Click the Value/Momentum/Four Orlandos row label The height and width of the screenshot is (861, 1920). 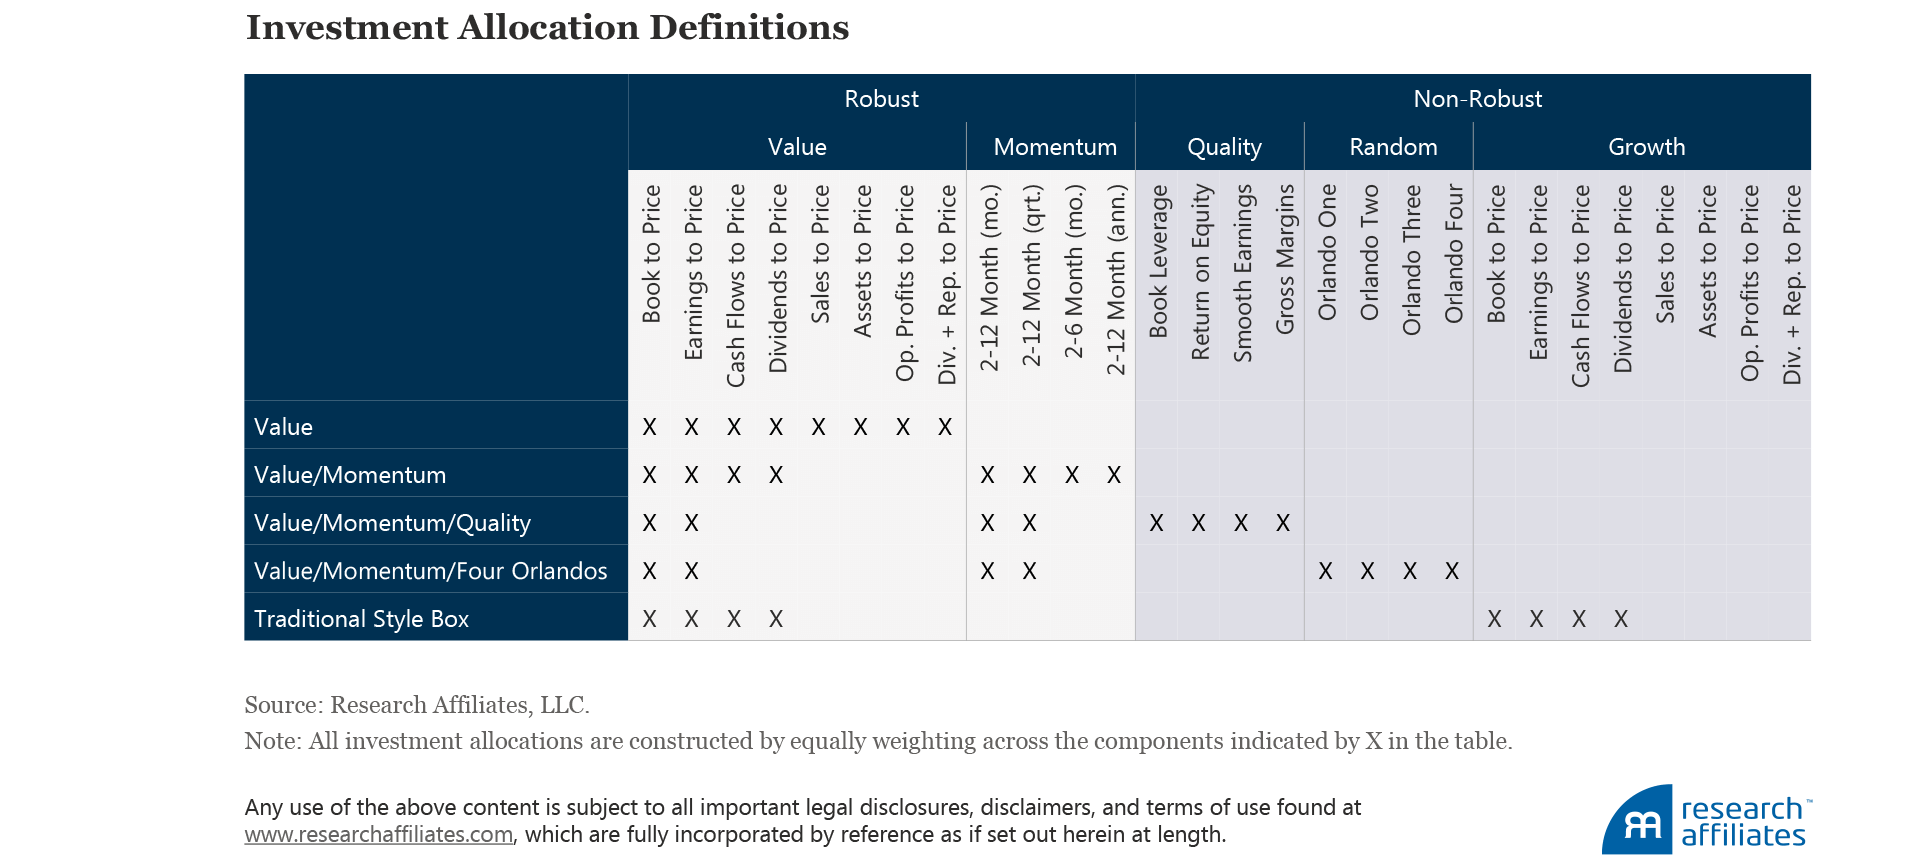point(430,571)
